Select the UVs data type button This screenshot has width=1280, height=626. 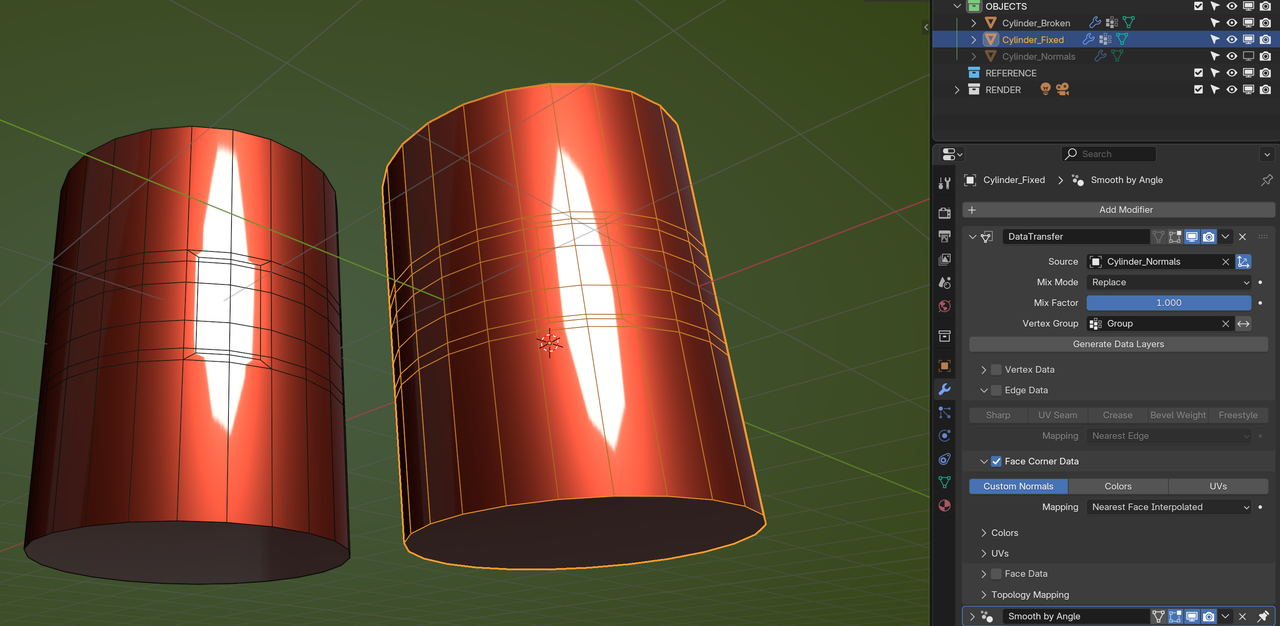coord(1218,487)
